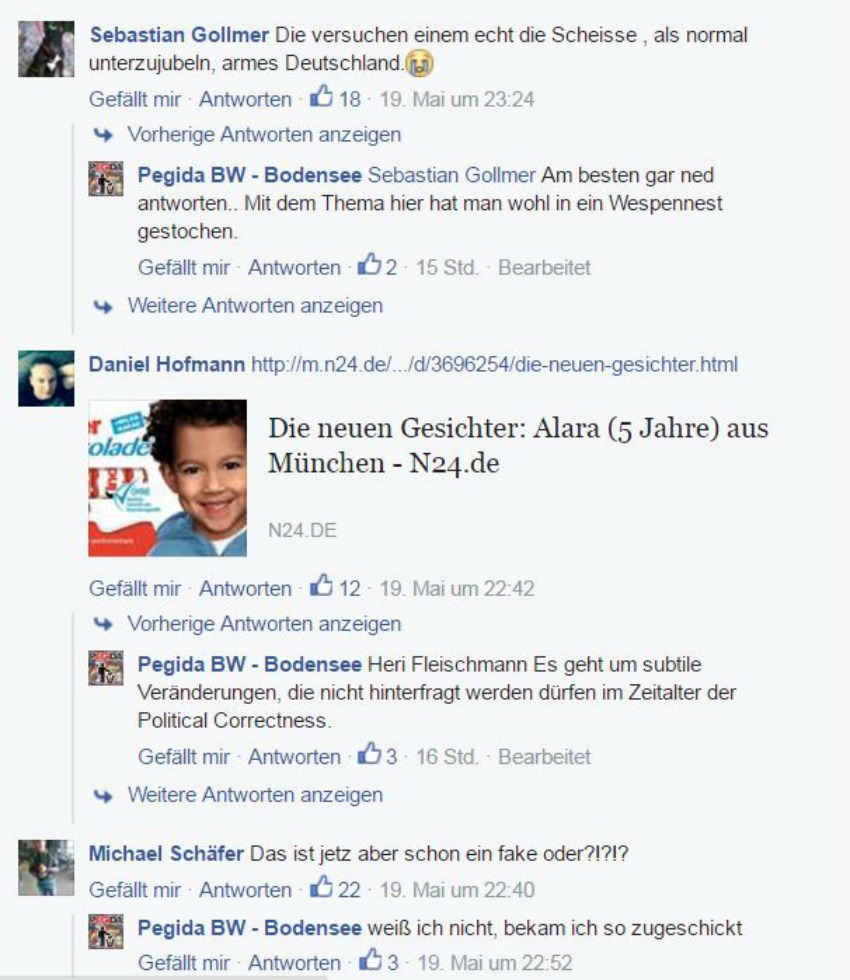Open Sebastian Gollmer's profile picture
This screenshot has height=980, width=850.
click(46, 49)
